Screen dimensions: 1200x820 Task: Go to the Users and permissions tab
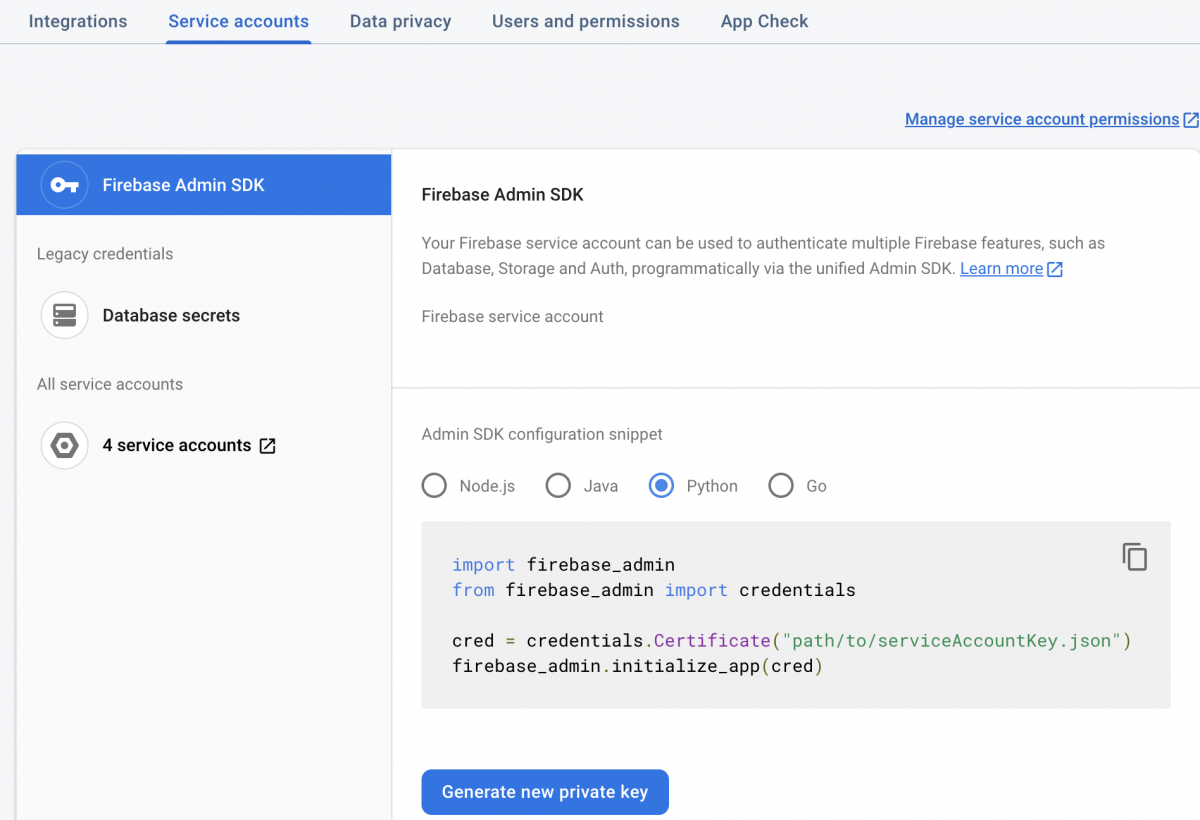(585, 21)
